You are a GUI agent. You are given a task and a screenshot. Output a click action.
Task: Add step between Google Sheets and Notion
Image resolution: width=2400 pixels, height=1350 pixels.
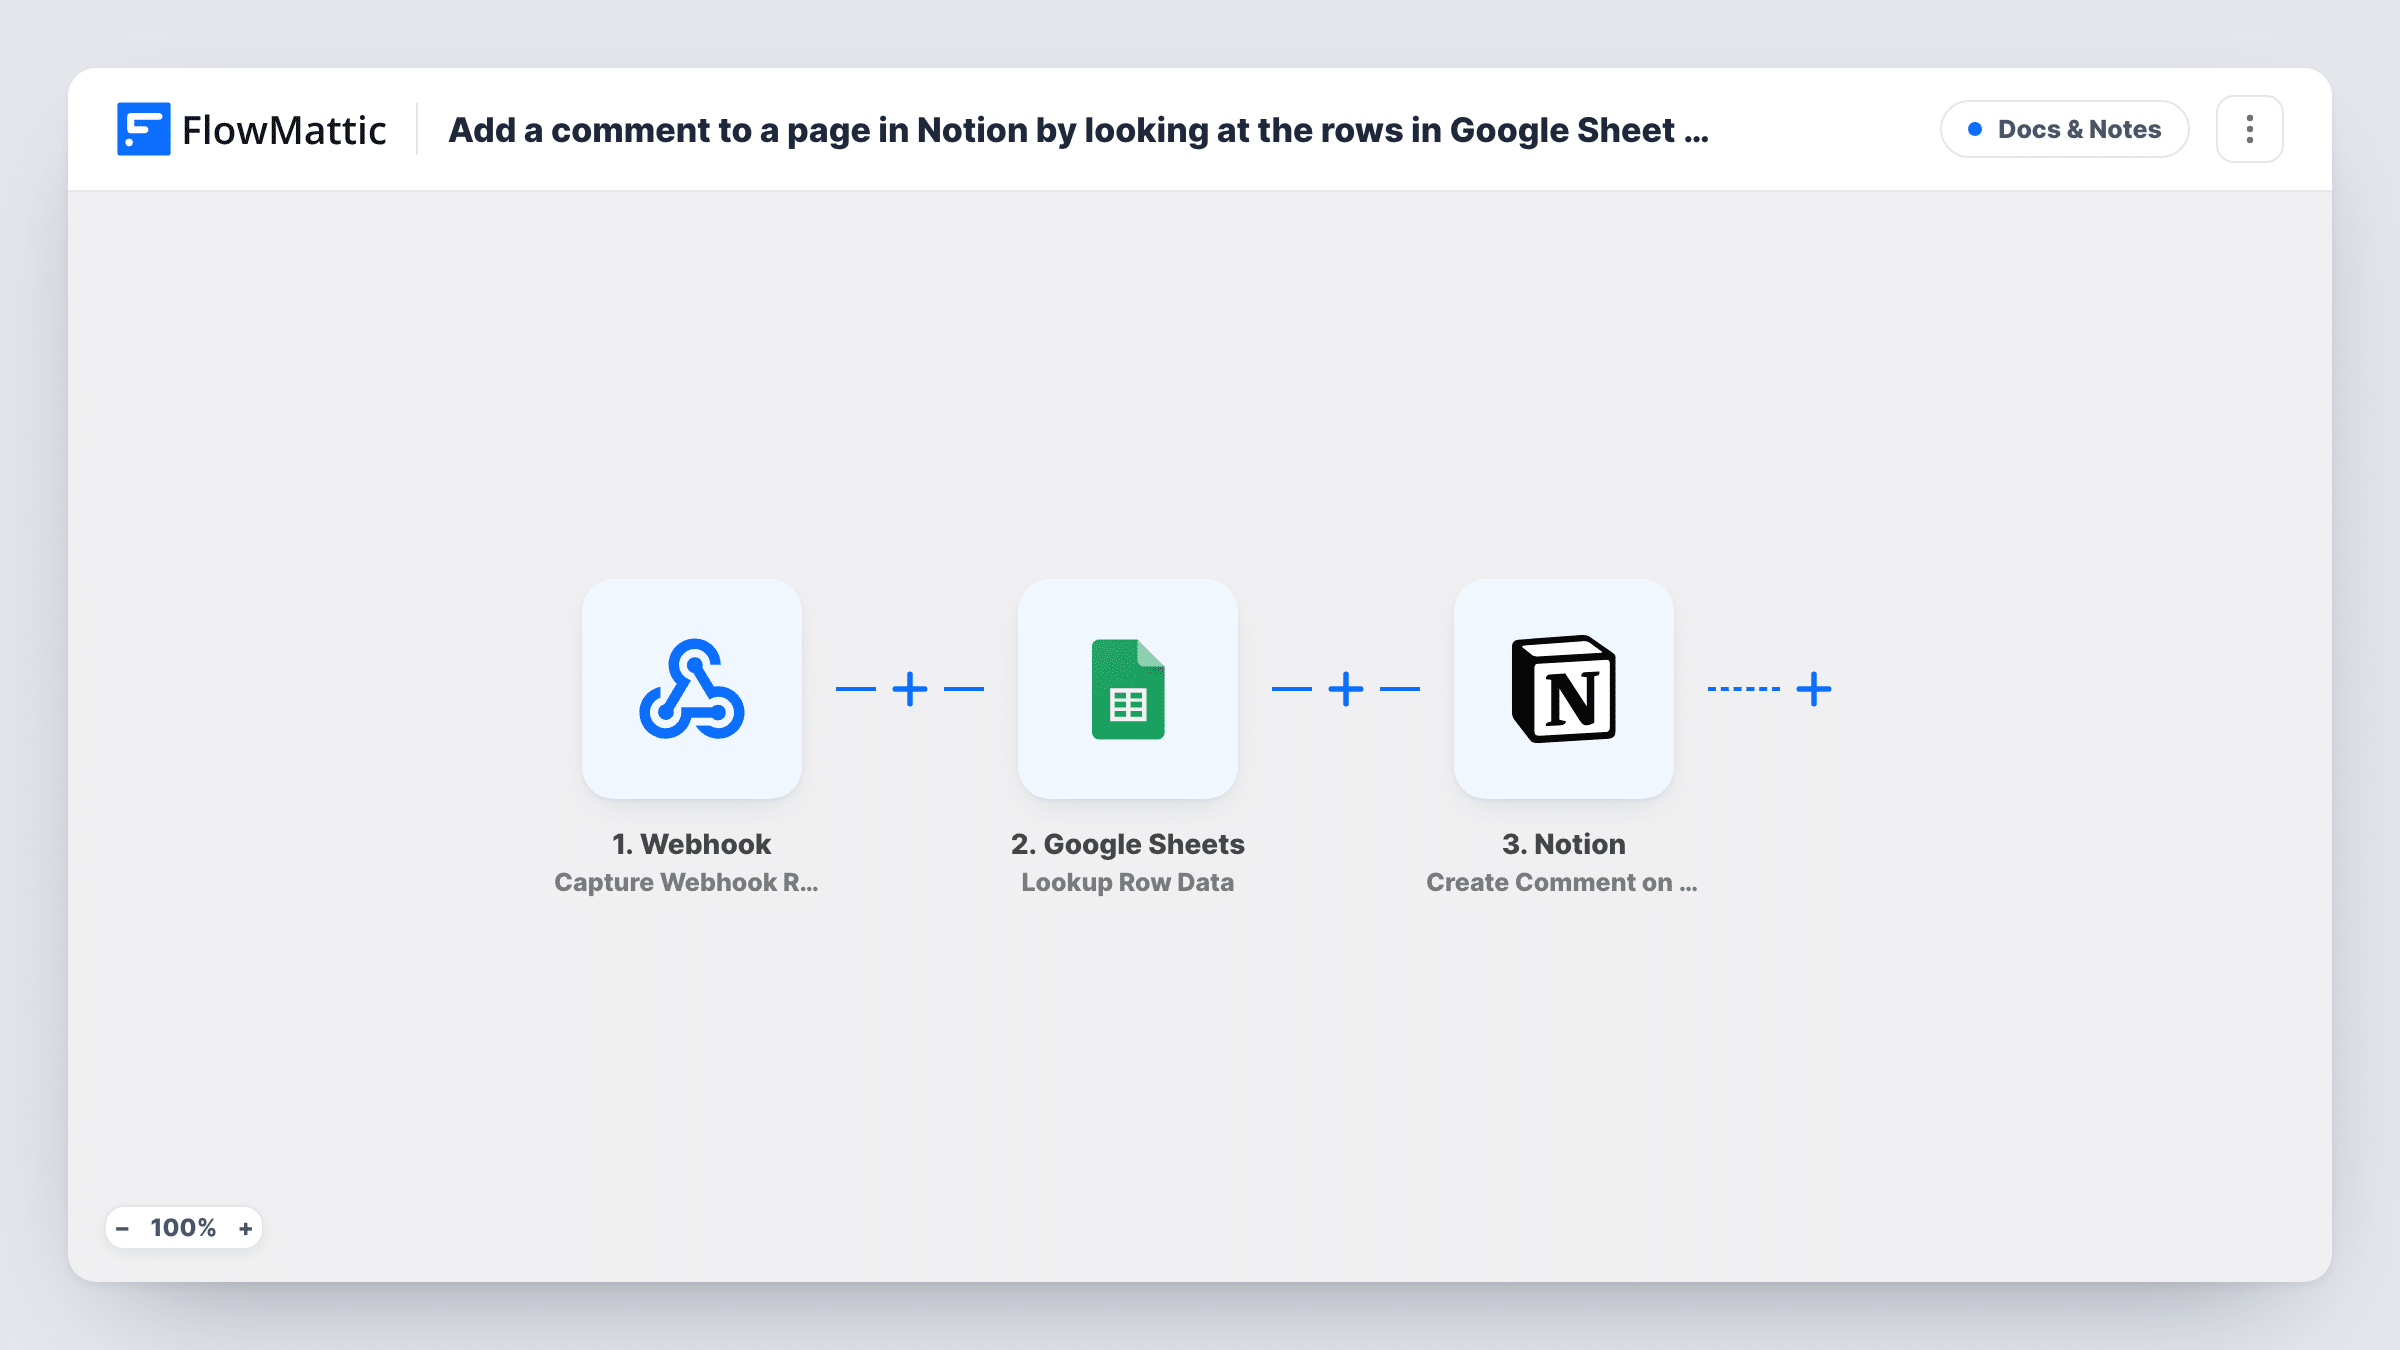(1346, 689)
